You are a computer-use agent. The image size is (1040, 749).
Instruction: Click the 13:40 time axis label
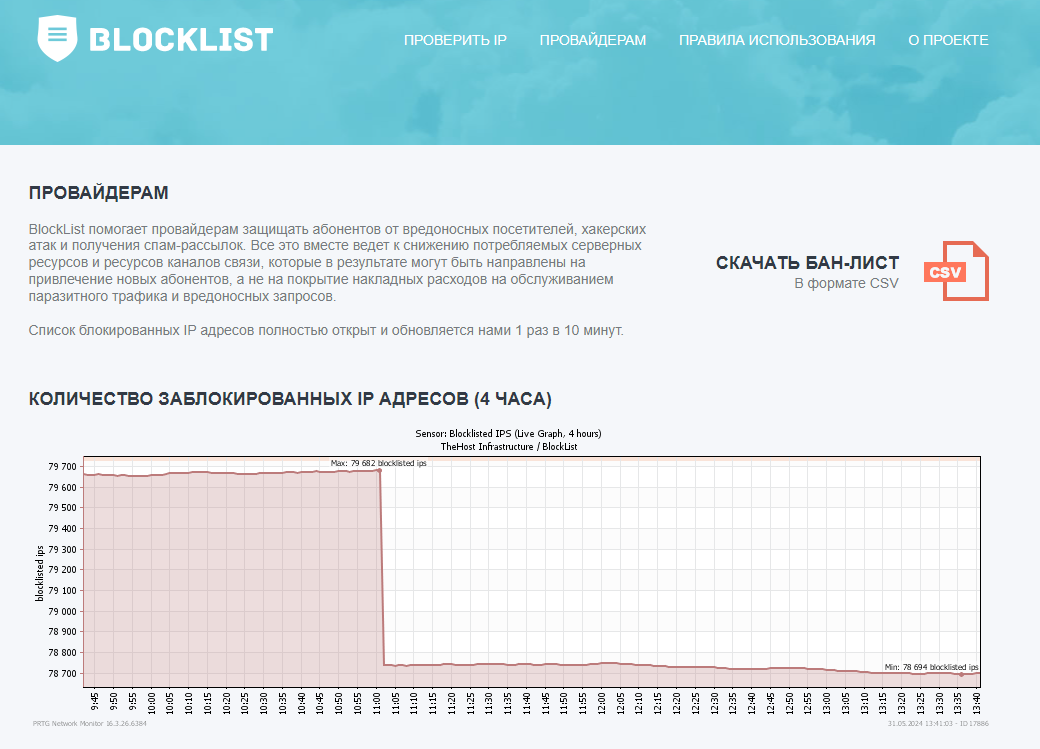pos(976,703)
